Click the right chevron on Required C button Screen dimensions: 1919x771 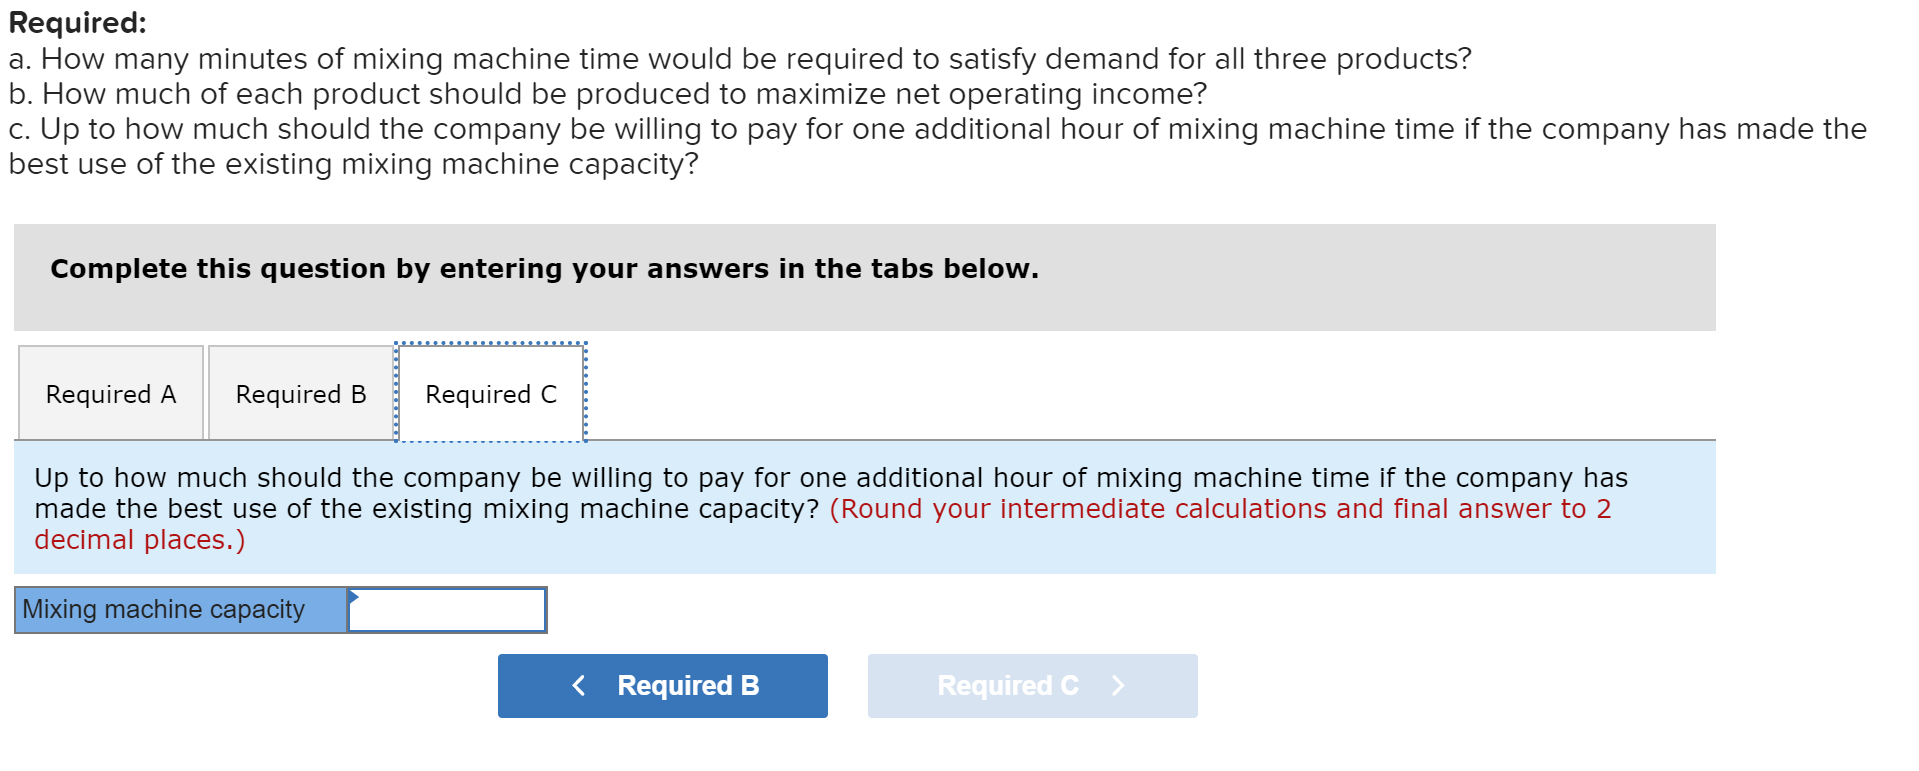(1118, 685)
